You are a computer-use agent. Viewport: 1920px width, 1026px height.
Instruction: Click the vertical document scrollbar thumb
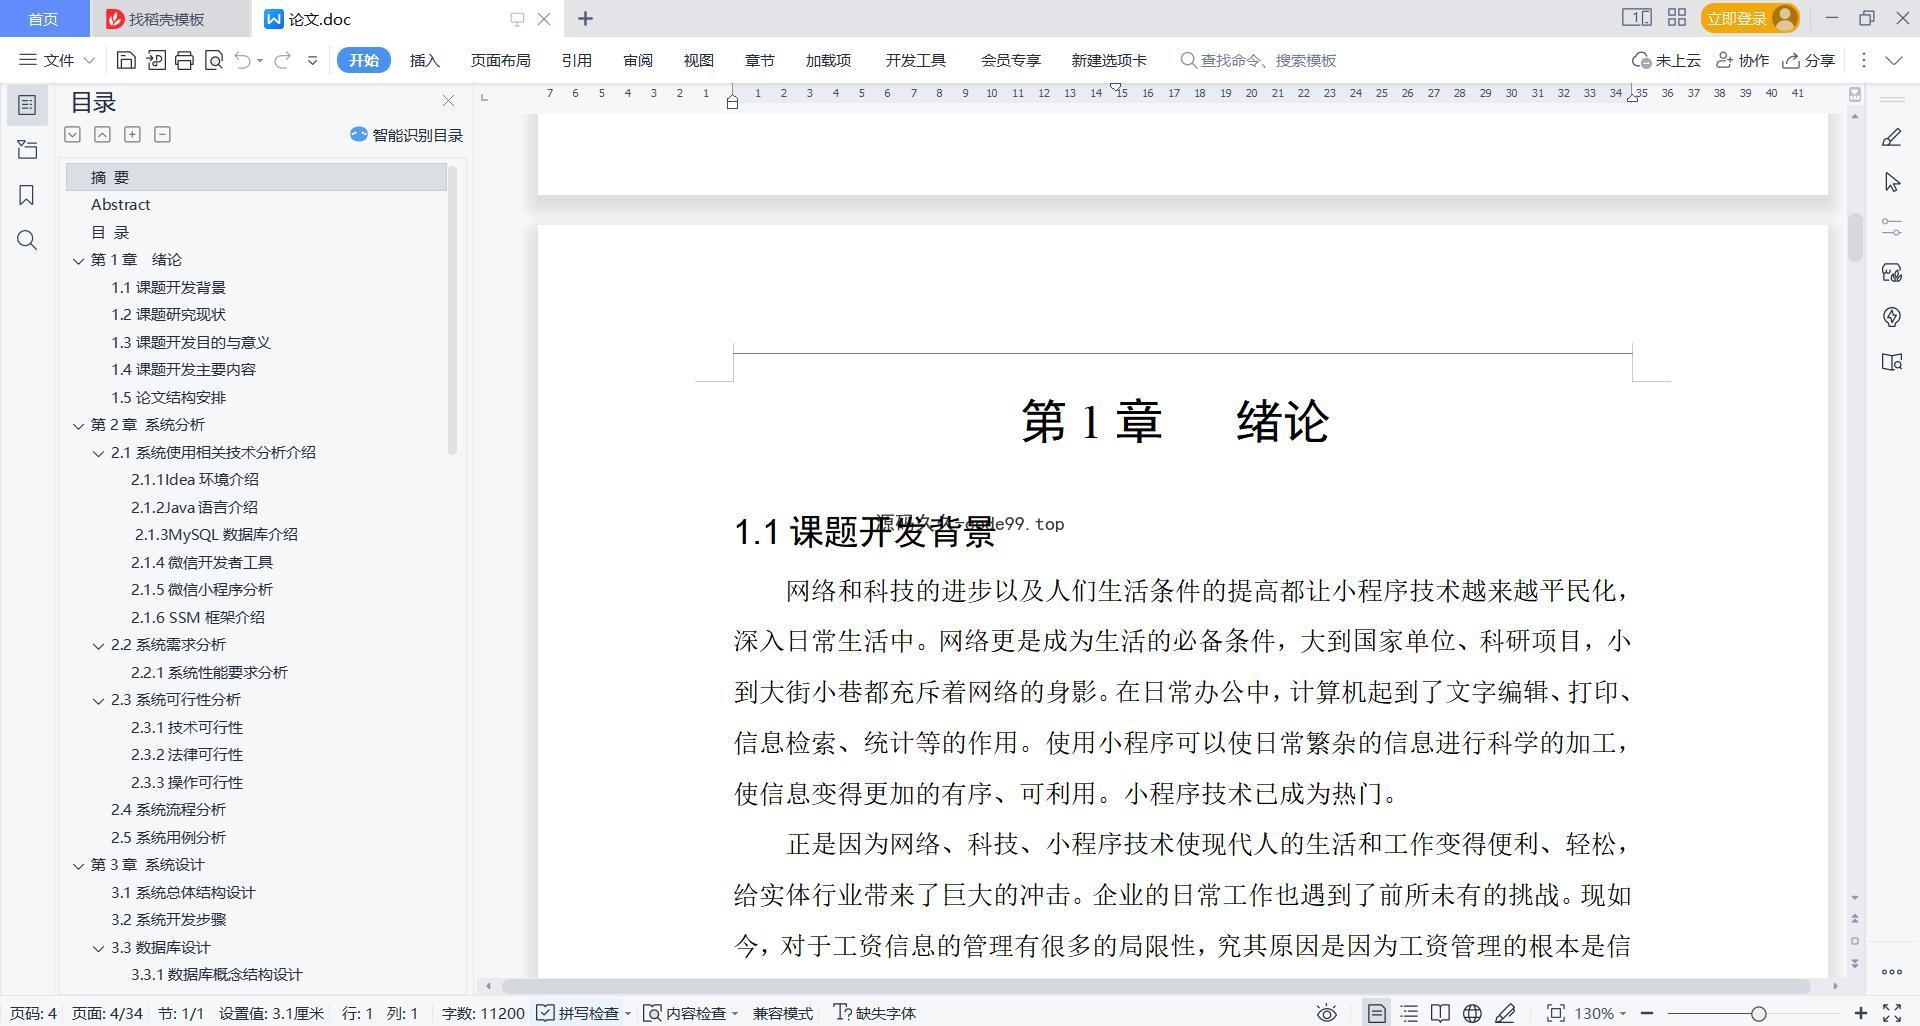click(x=1854, y=237)
